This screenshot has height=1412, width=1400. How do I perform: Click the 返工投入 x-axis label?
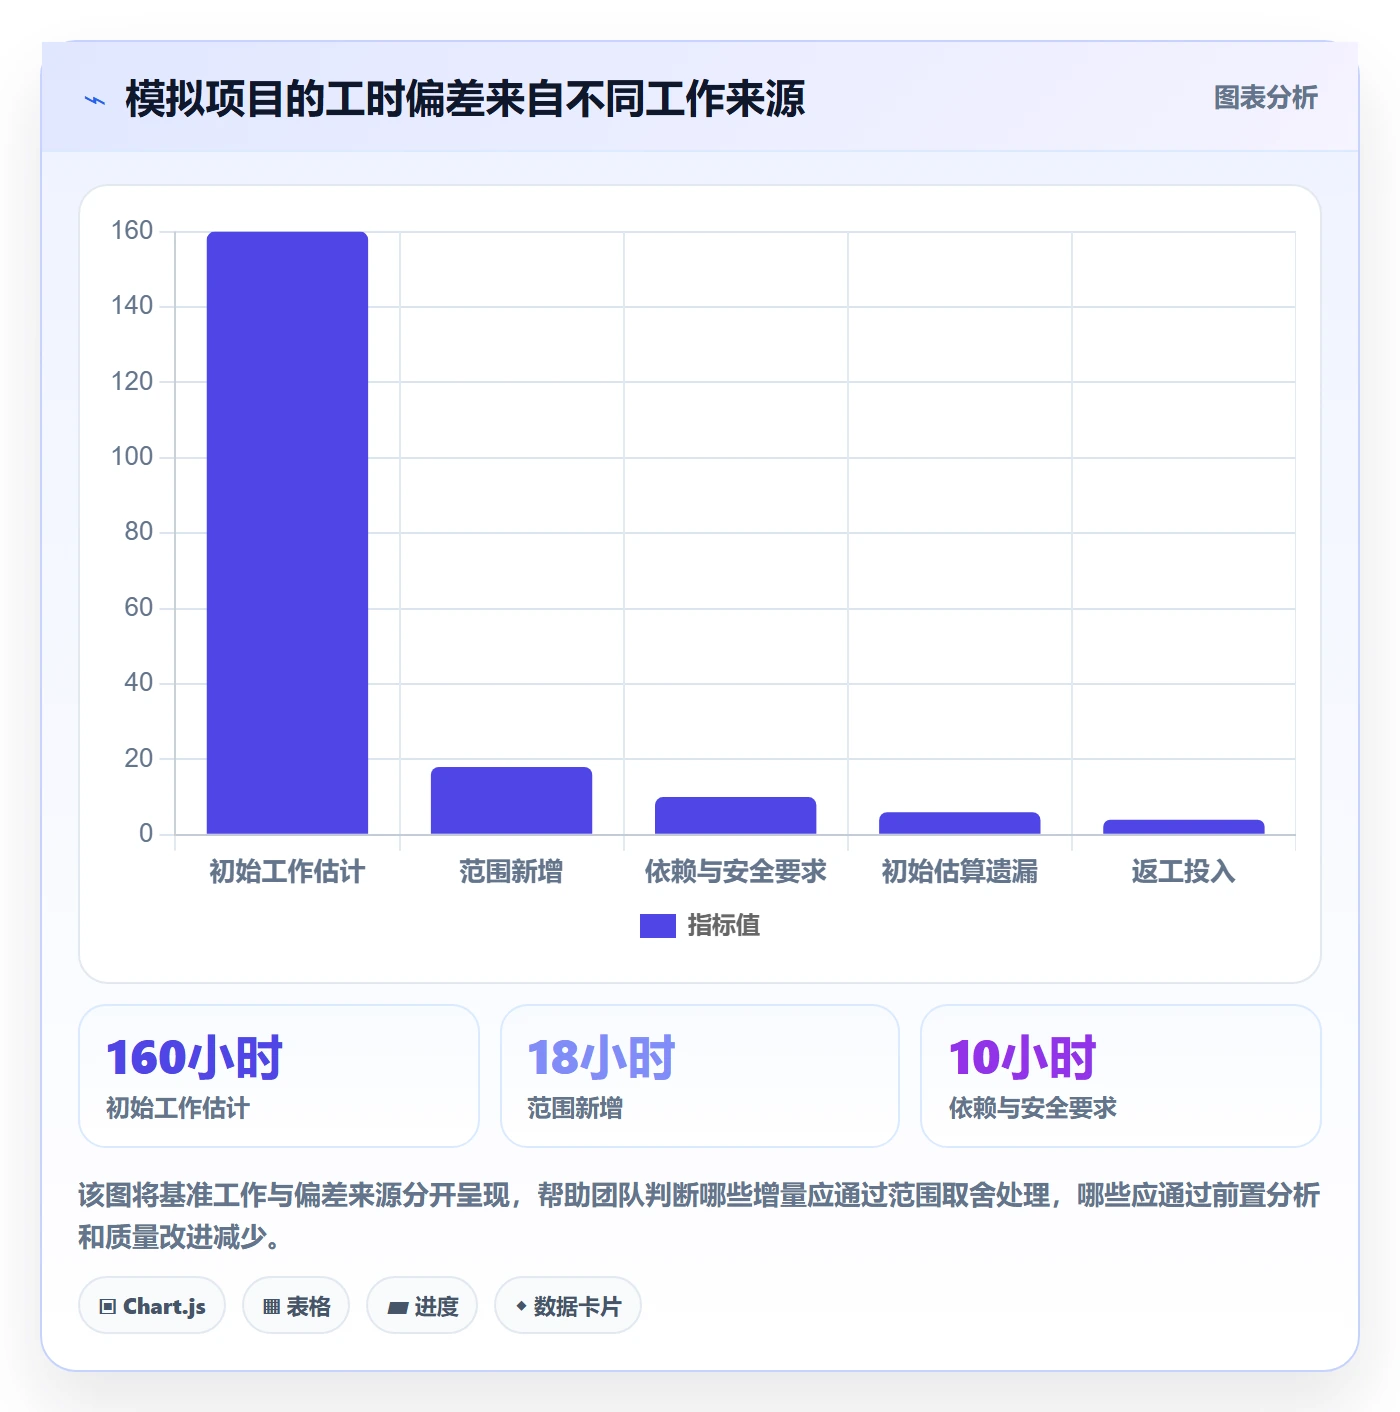[x=1183, y=872]
